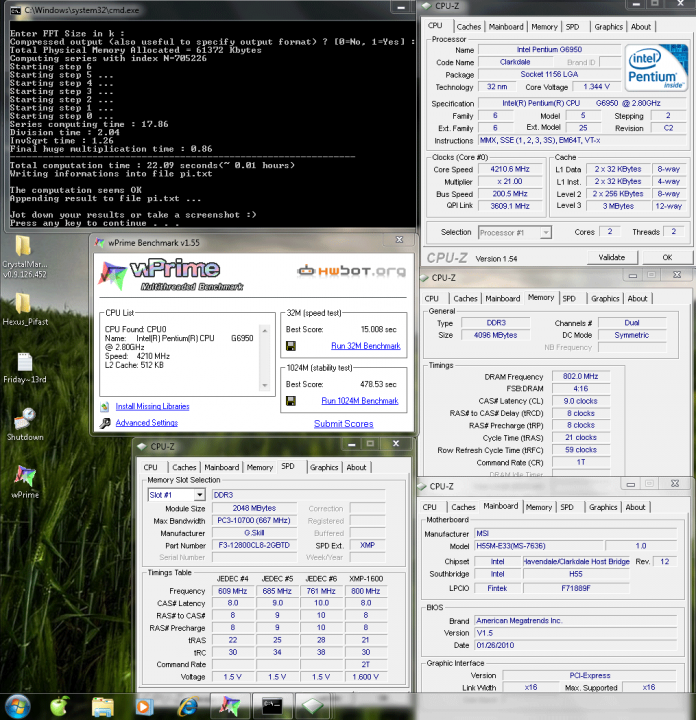Viewport: 696px width, 720px height.
Task: Open Mainboard tab in top CPU-Z window
Action: click(x=506, y=27)
